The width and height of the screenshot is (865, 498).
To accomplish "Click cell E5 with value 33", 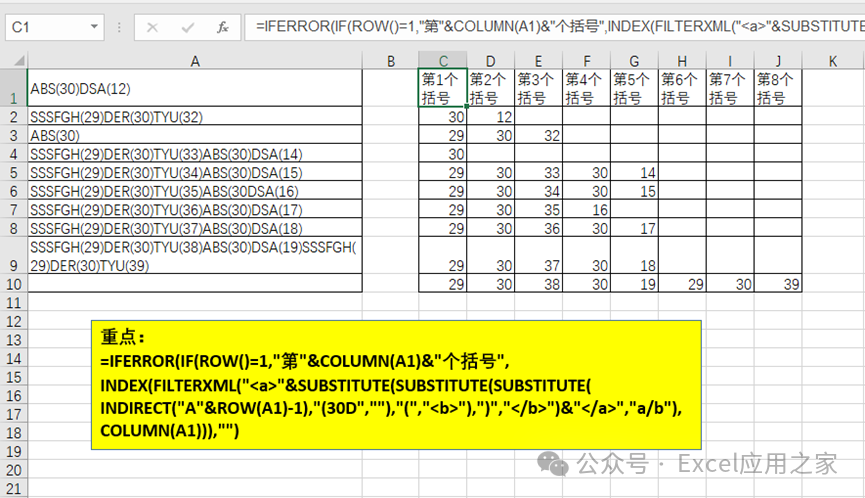I will pos(538,173).
